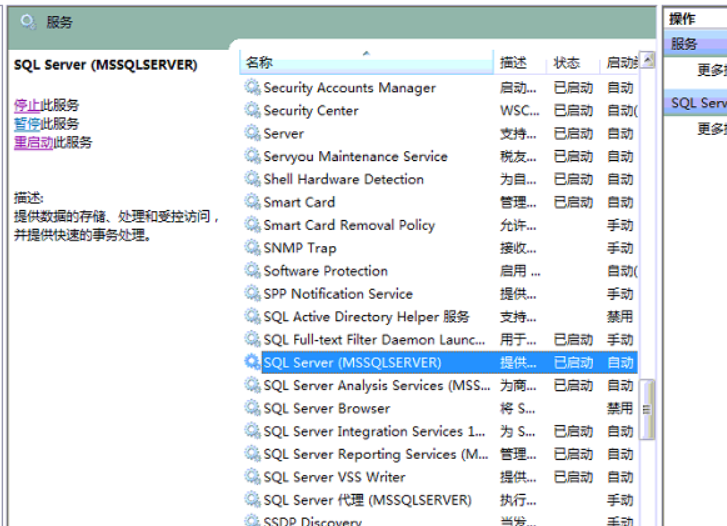The width and height of the screenshot is (727, 526).
Task: Select SQL Active Directory Helper 服务 name
Action: tap(366, 316)
